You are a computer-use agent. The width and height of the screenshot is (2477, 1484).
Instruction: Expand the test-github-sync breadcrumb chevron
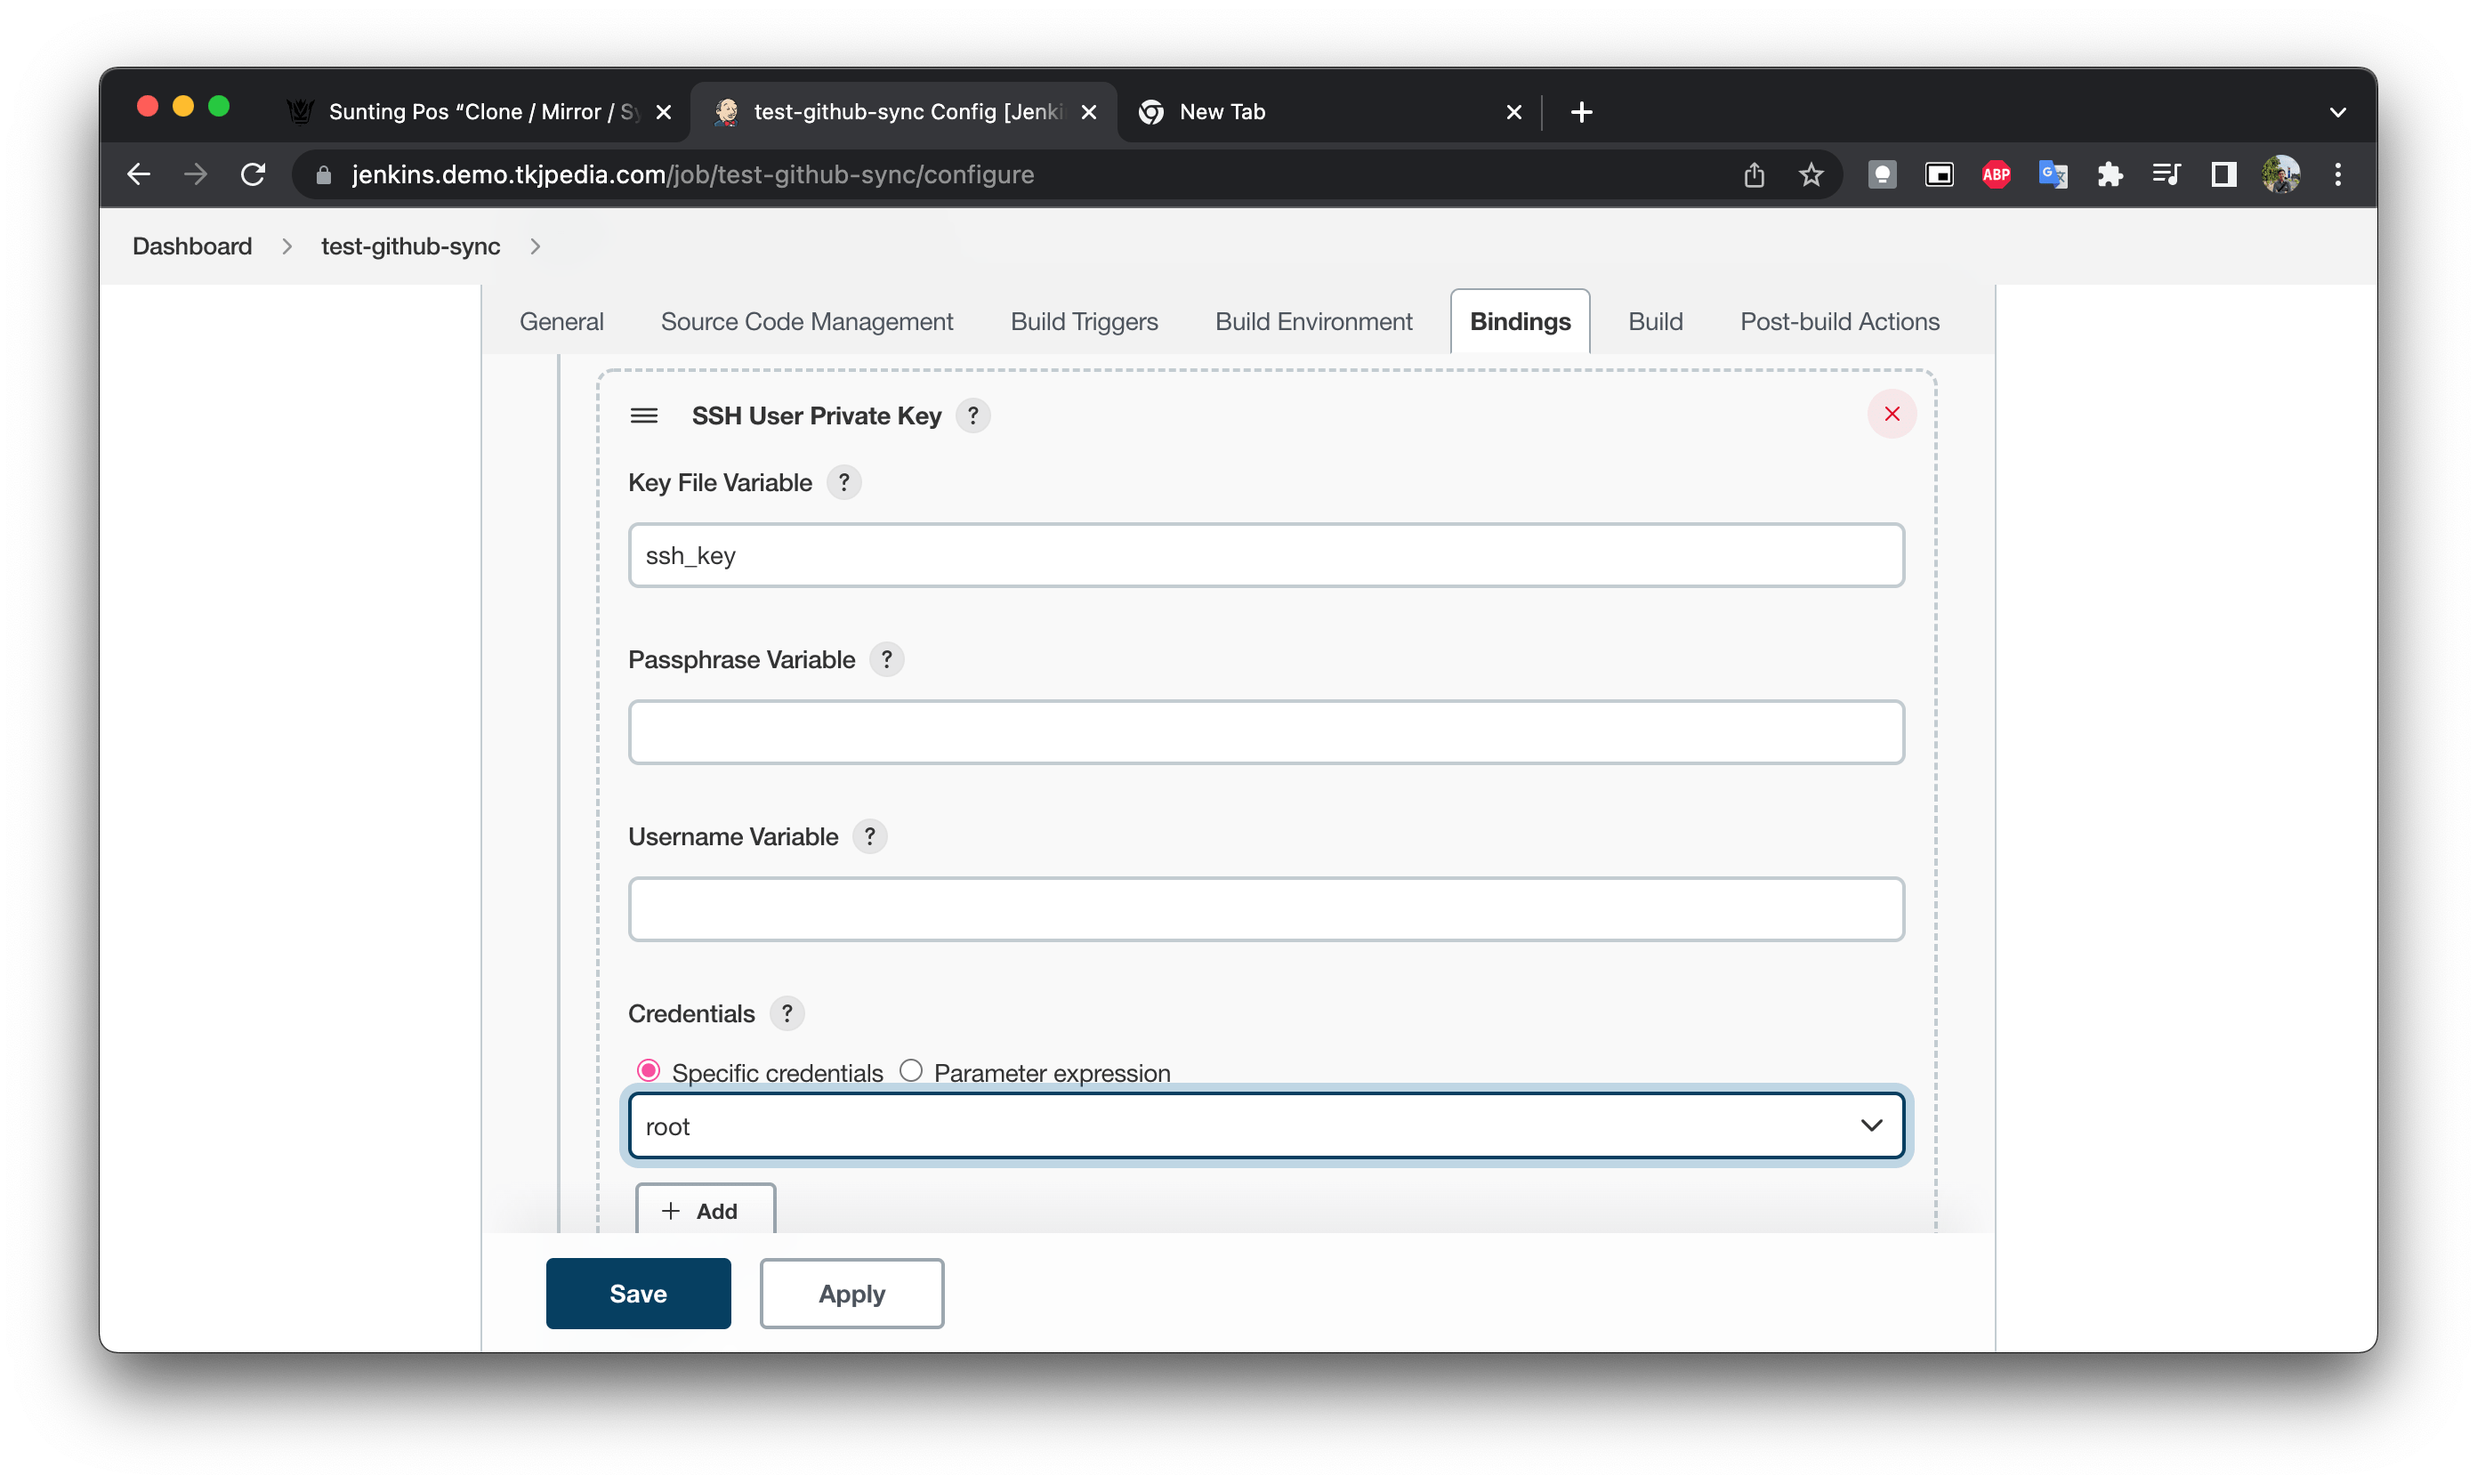[x=535, y=247]
